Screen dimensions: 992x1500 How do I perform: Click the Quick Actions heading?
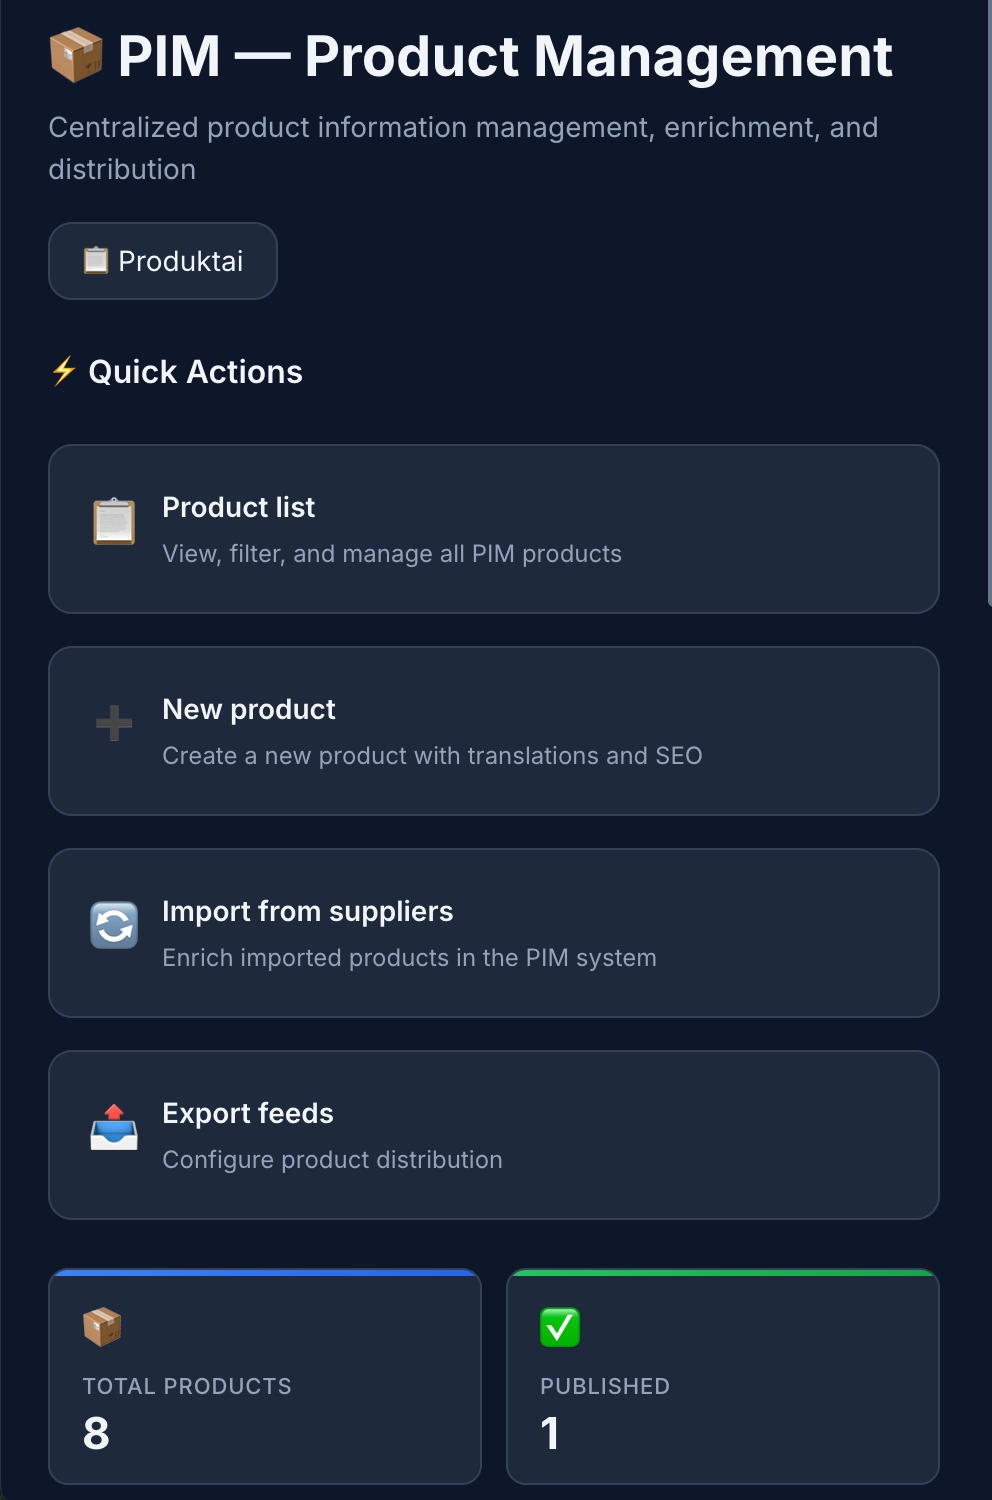pos(195,371)
